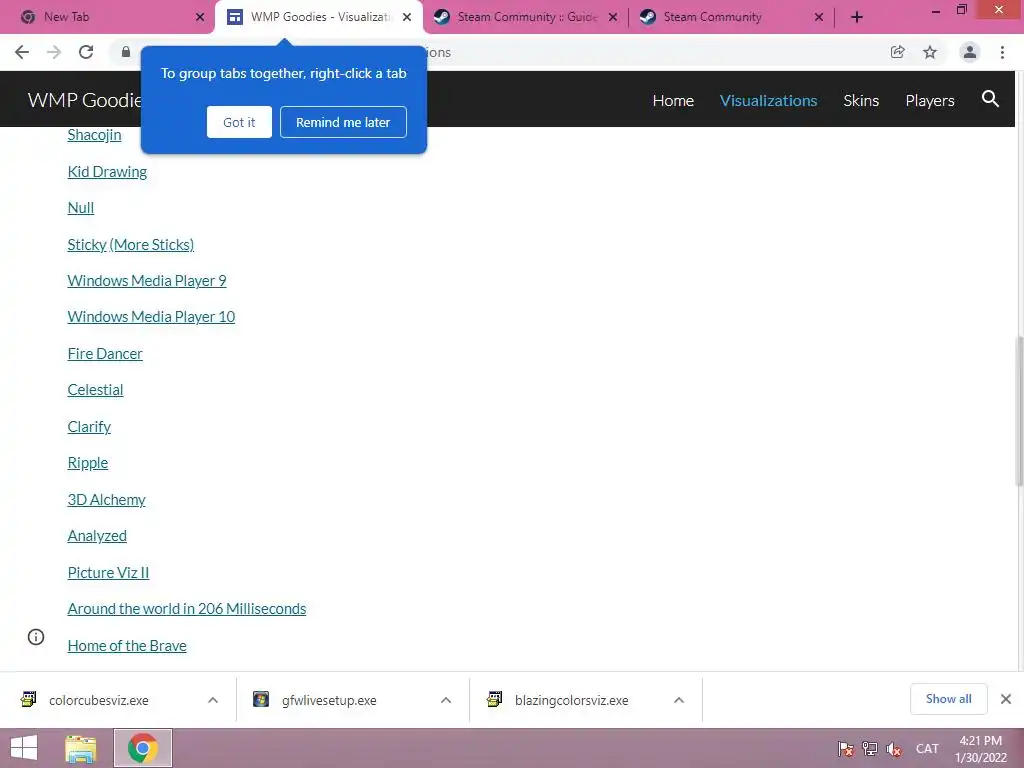Switch to the New Tab tab

point(108,18)
